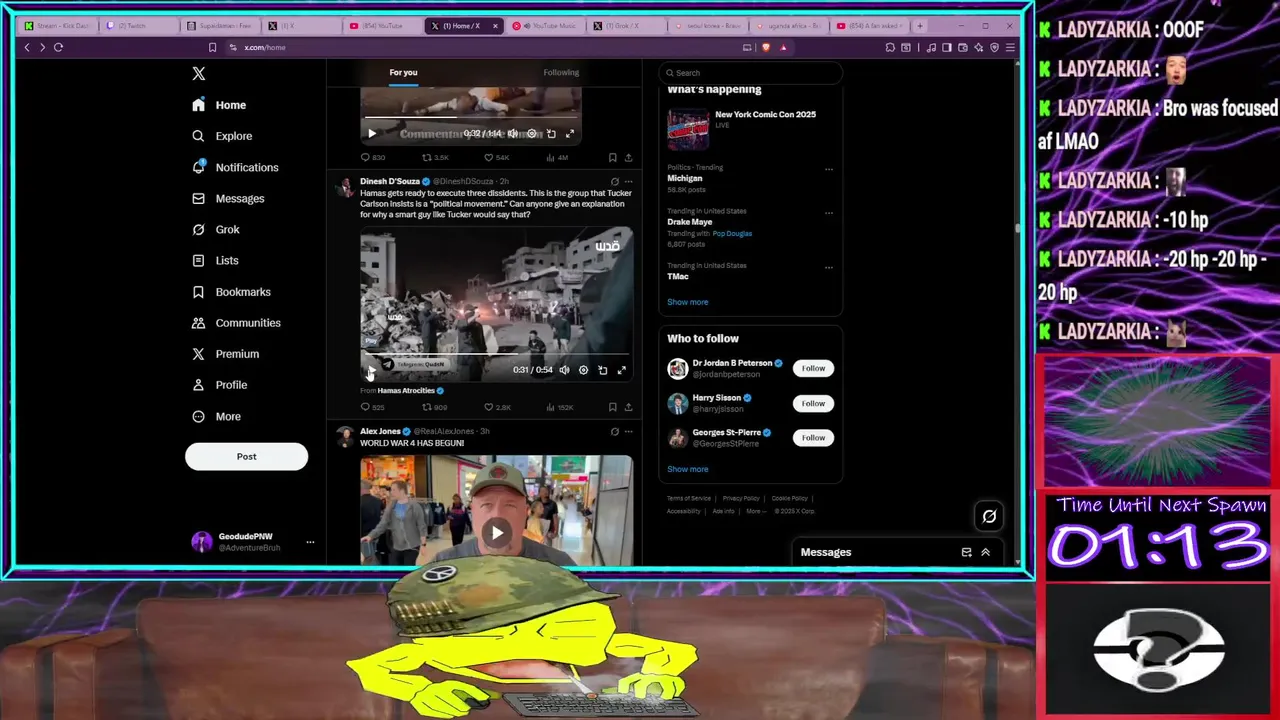The image size is (1280, 720).
Task: Mute the top 1:14 video
Action: [x=512, y=133]
